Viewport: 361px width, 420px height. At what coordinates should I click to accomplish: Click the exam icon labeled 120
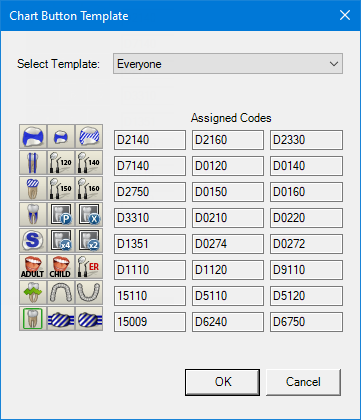point(61,163)
